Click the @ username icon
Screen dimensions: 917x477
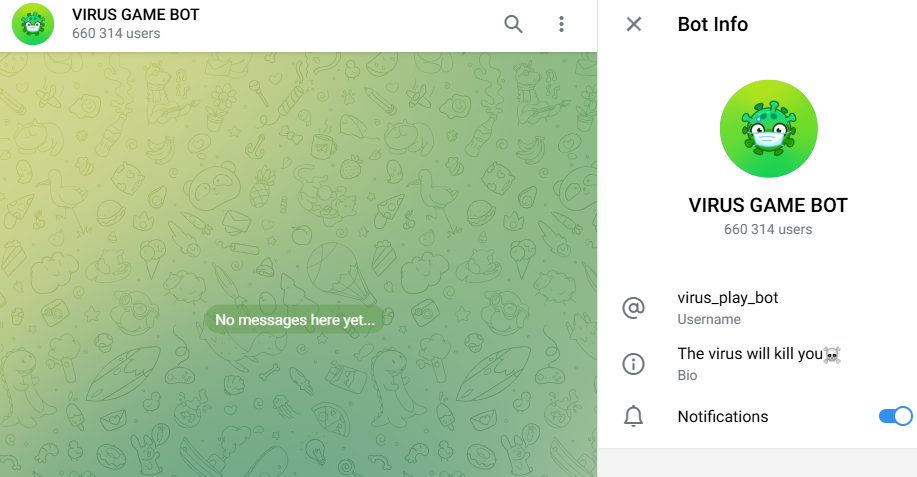[633, 308]
